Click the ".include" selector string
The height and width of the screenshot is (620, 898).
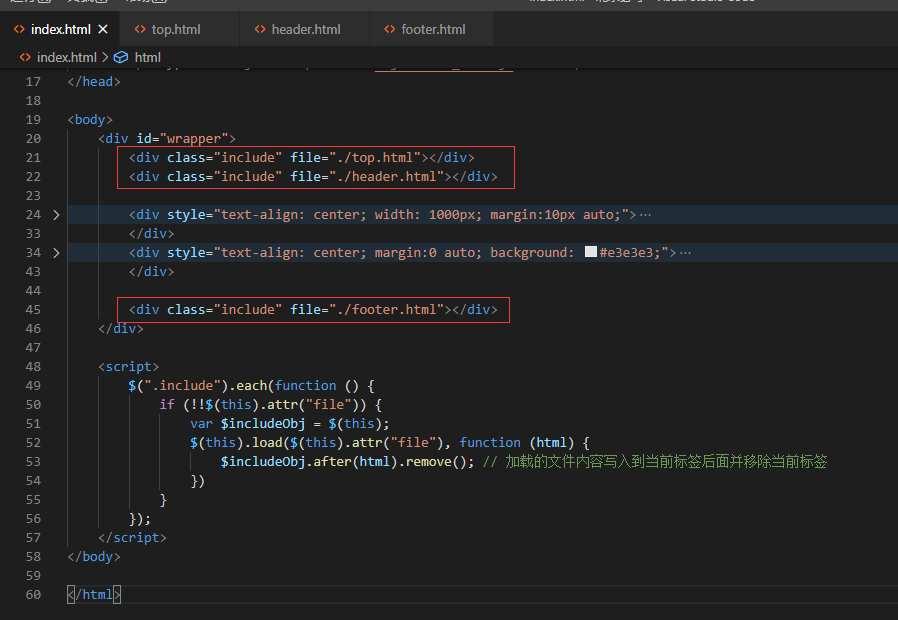pyautogui.click(x=182, y=386)
